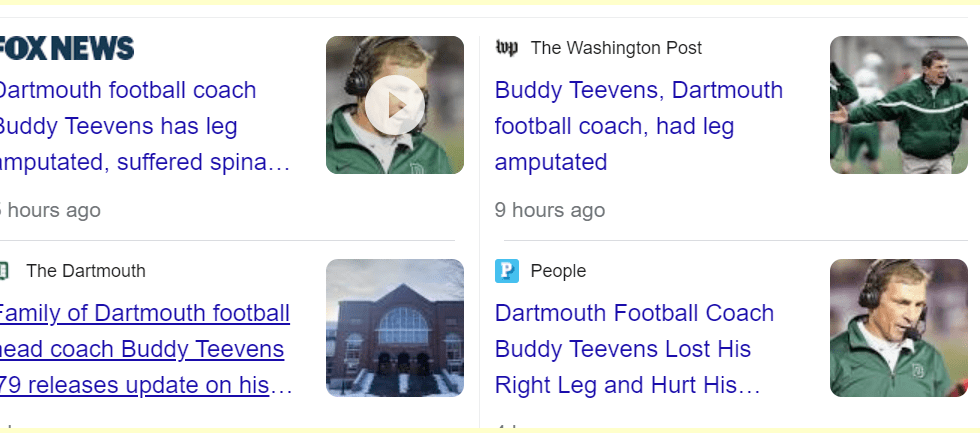Click the cut-off timestamp below The Dartmouth article
Image resolution: width=980 pixels, height=433 pixels.
tap(8, 428)
